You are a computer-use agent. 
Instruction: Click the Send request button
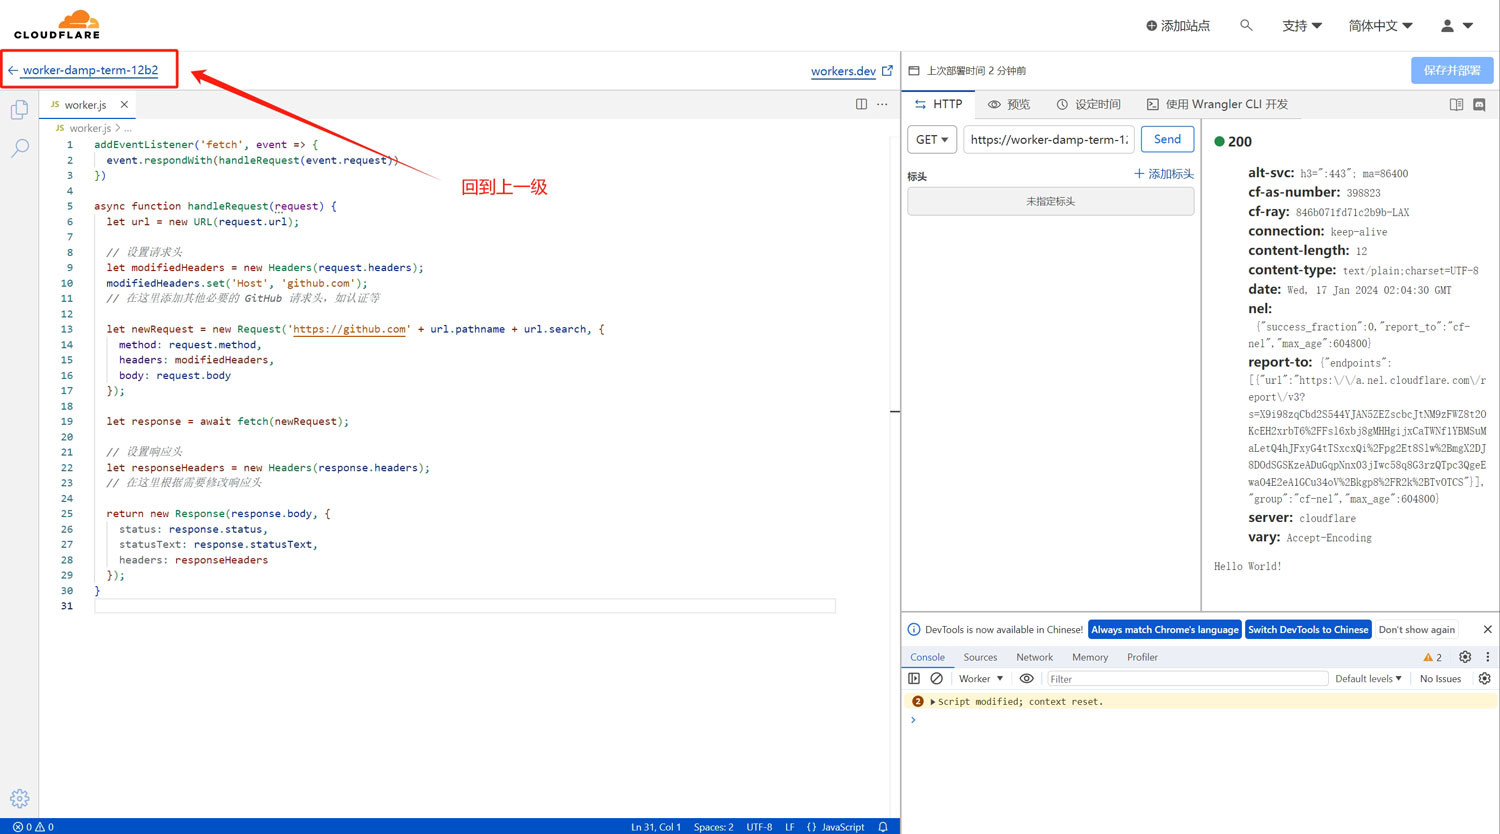(1167, 139)
